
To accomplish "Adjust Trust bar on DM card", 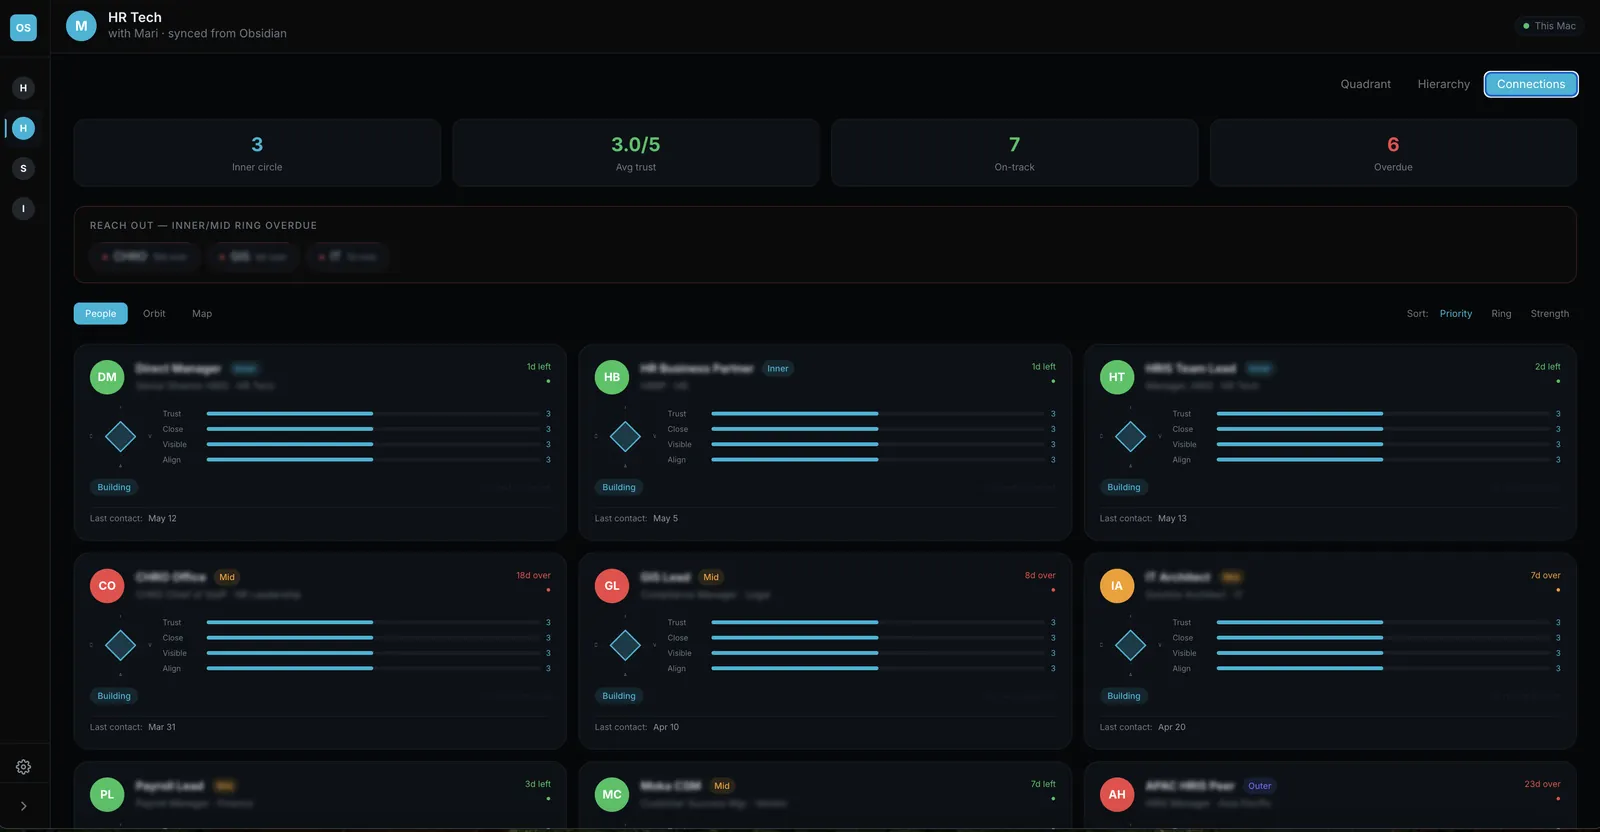I will coord(373,414).
